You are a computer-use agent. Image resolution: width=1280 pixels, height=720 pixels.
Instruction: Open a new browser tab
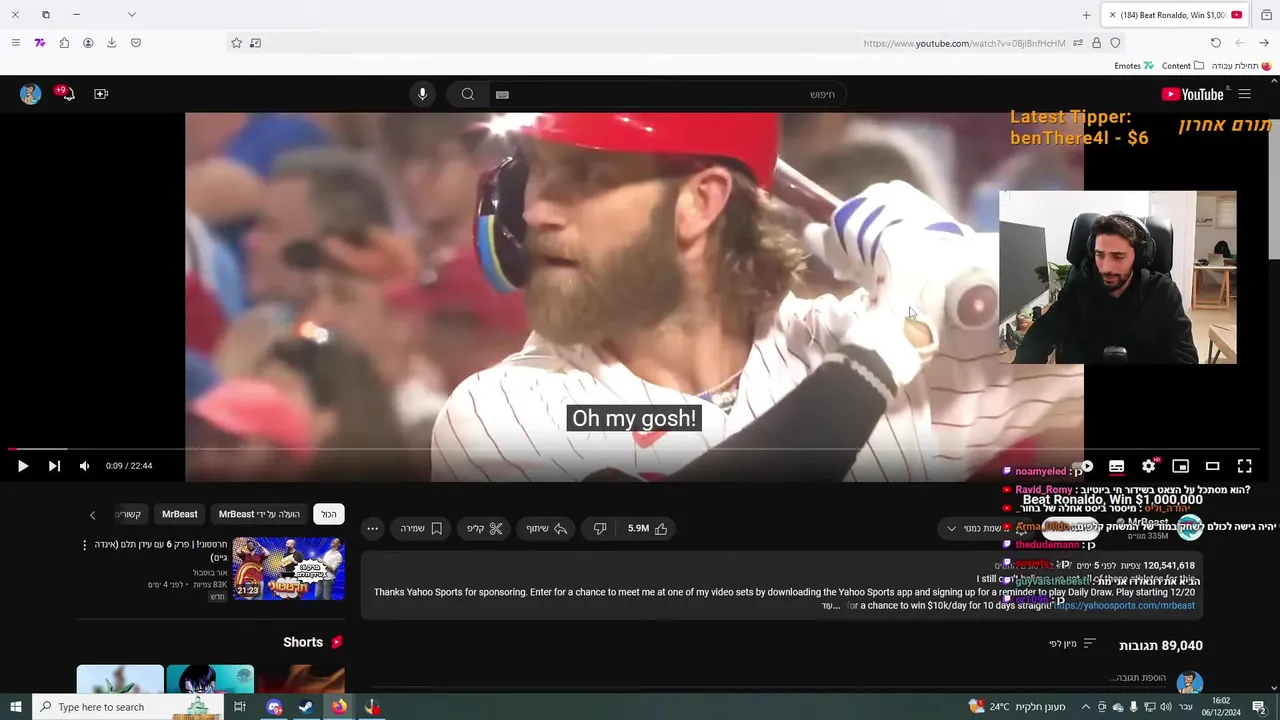coord(1086,15)
